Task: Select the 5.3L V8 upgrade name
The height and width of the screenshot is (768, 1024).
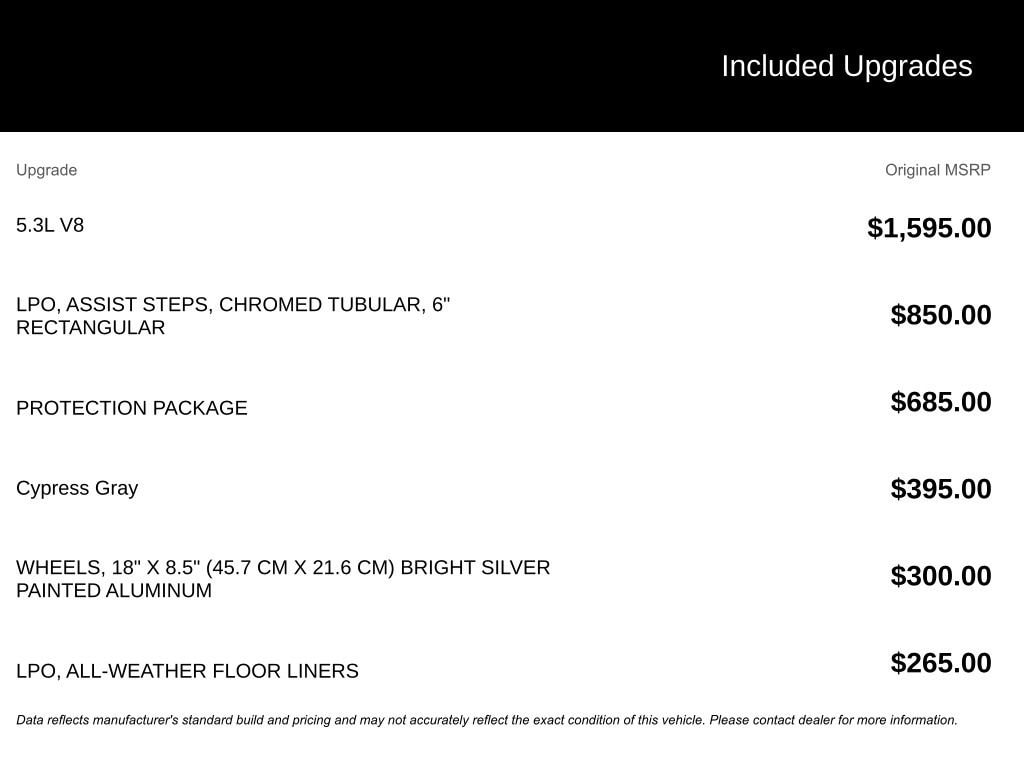Action: click(x=50, y=225)
